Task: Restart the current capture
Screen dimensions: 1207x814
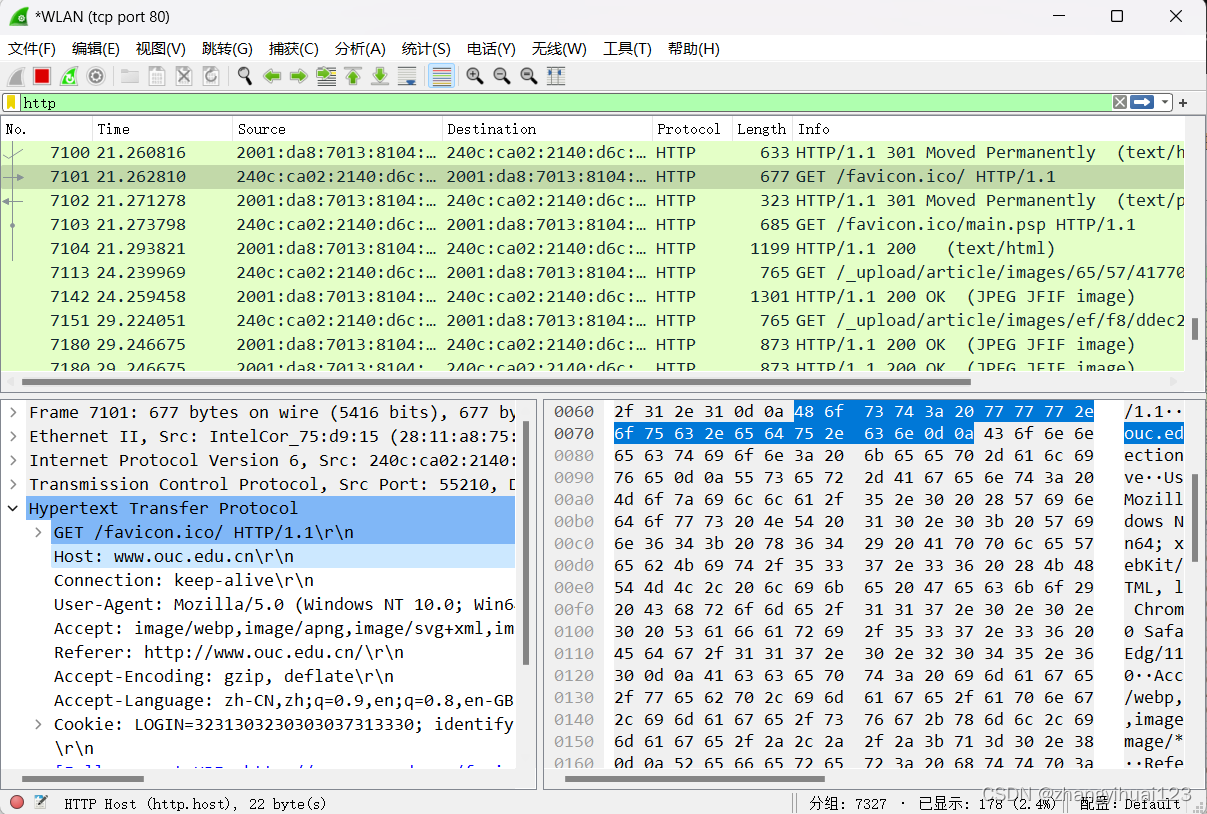Action: [x=68, y=76]
